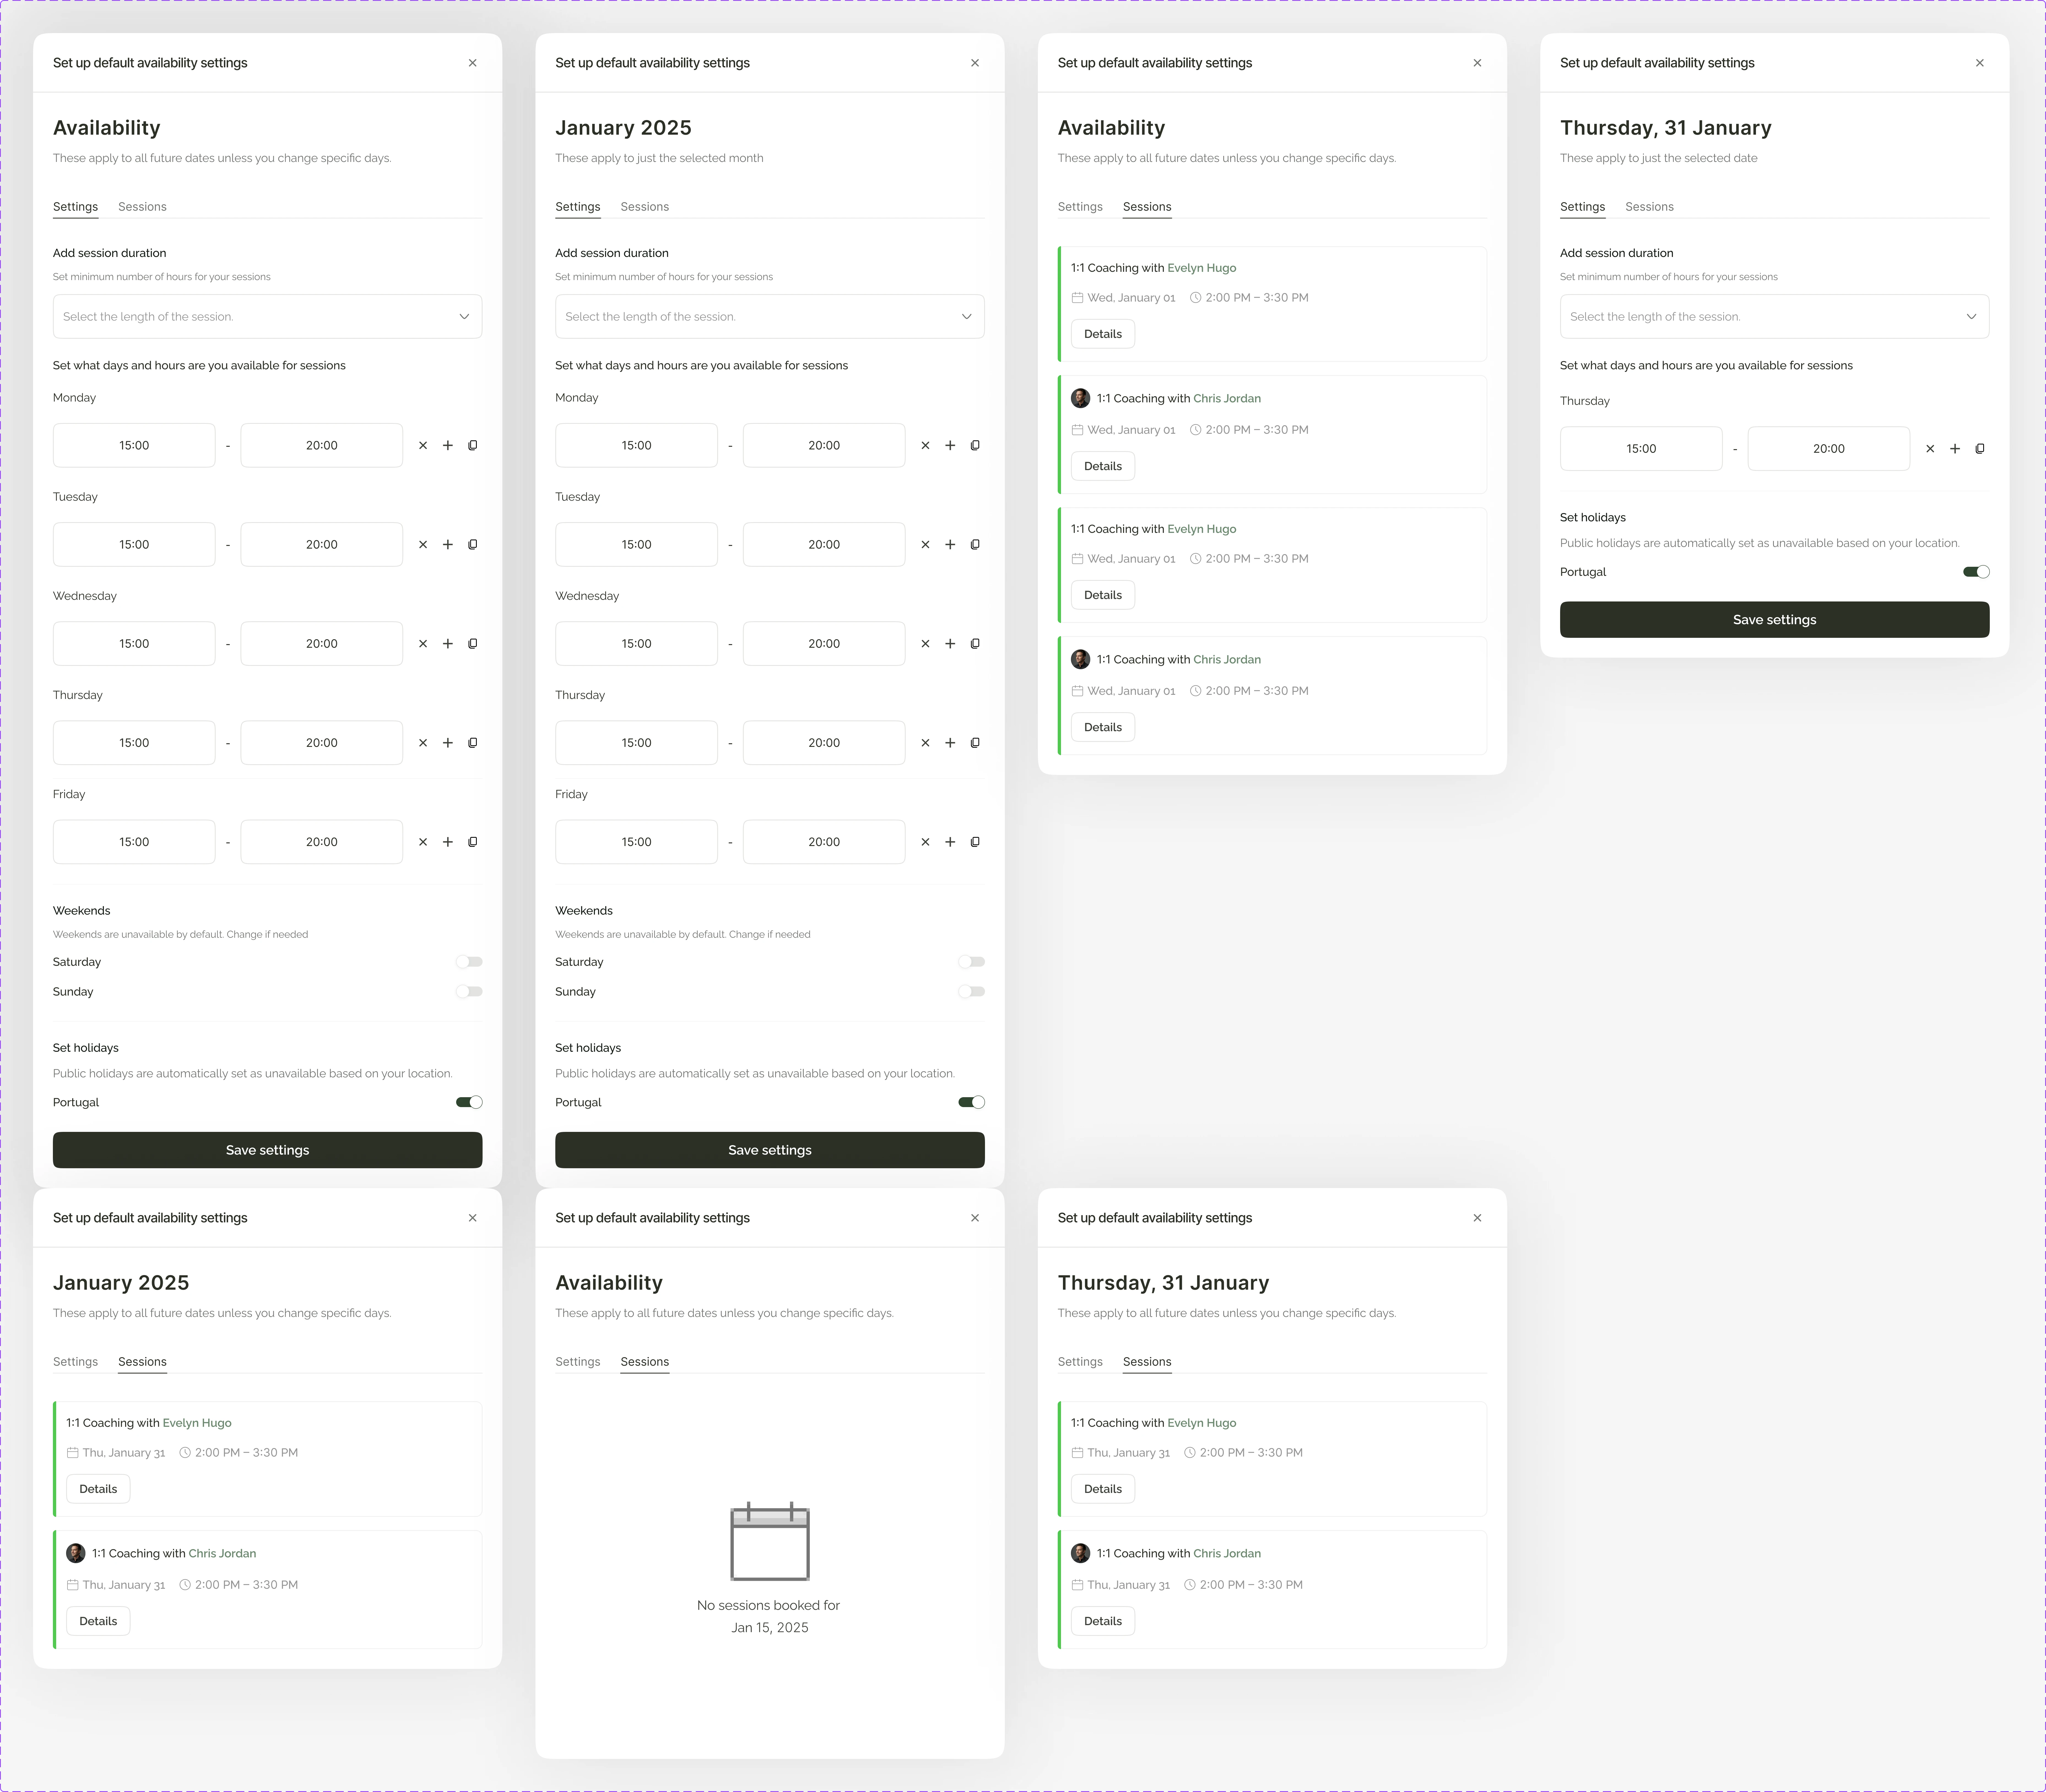
Task: Click Monday 15:00 start field in Availability settings
Action: pyautogui.click(x=134, y=445)
